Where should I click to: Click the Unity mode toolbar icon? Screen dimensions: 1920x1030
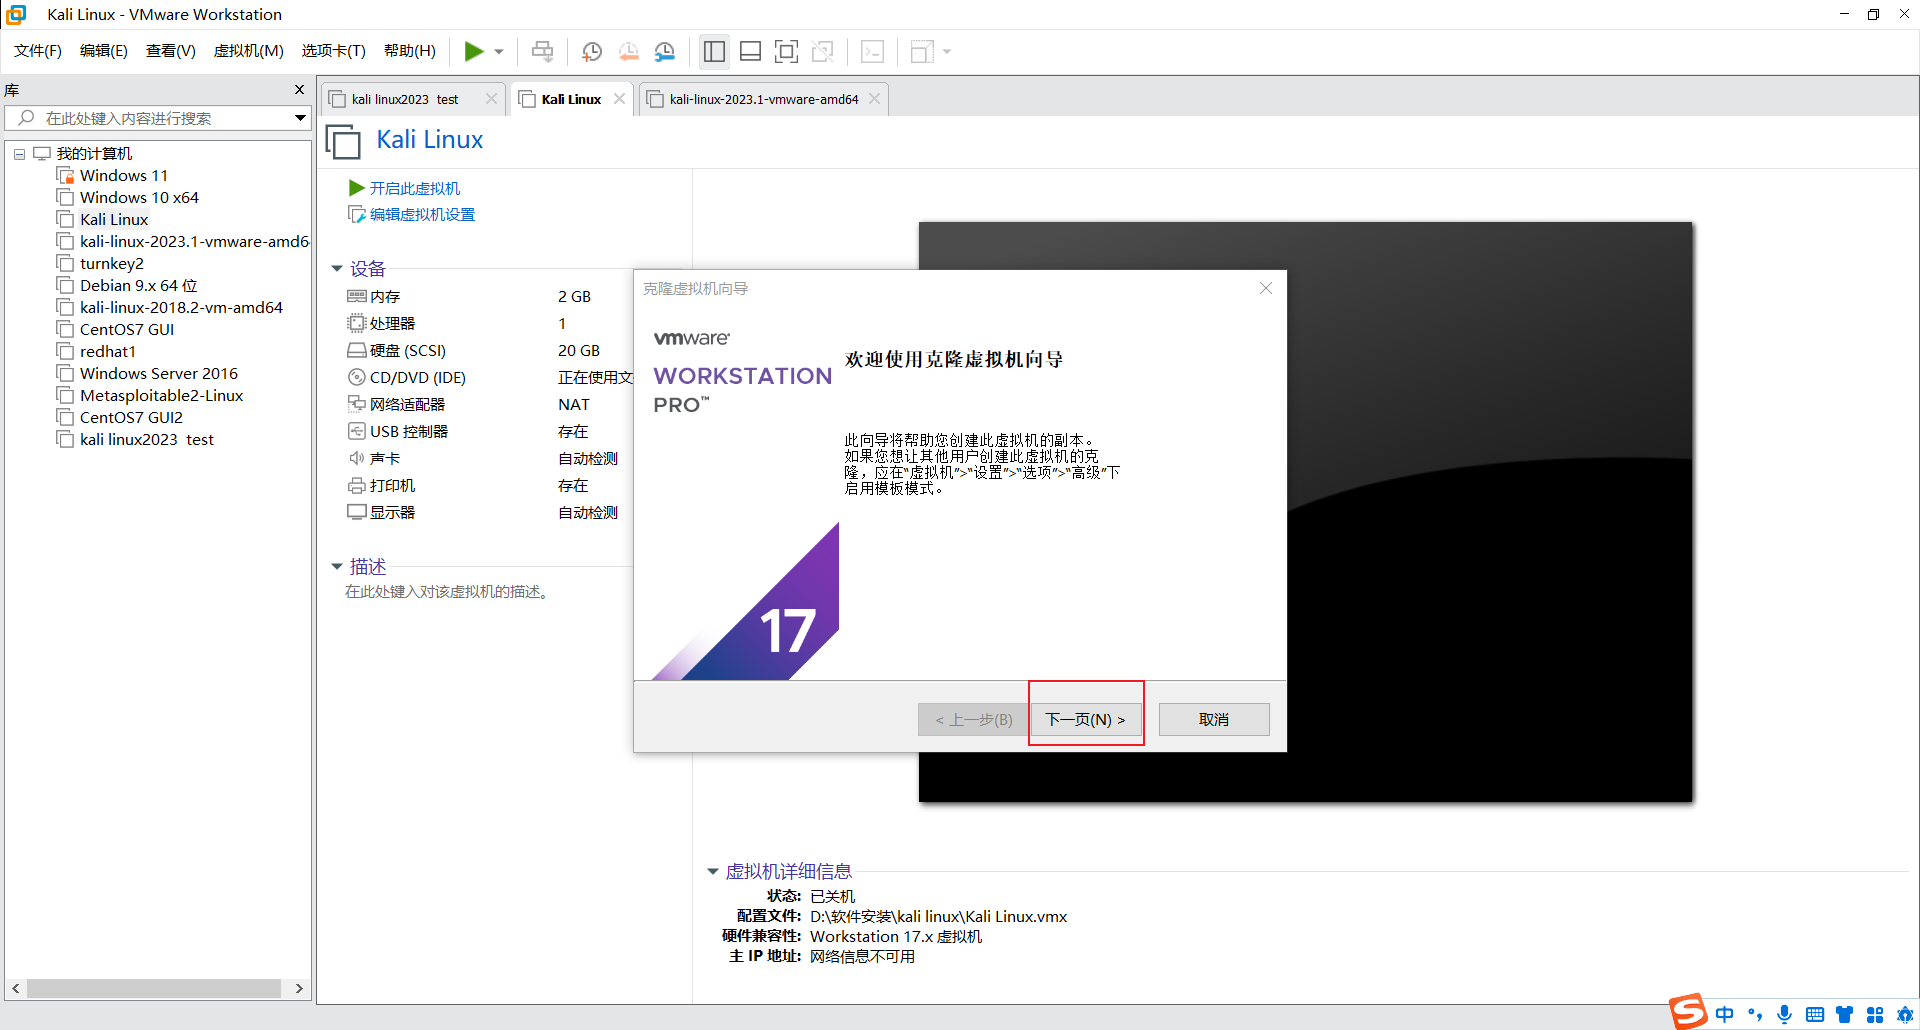click(x=823, y=51)
